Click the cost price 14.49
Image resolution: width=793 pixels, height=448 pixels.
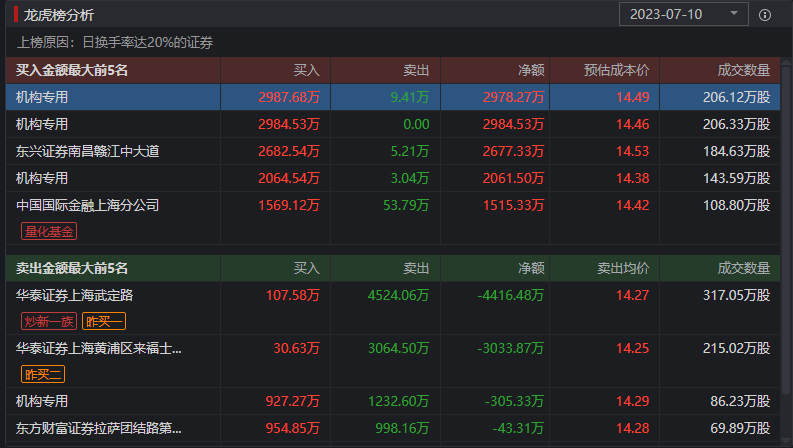point(633,97)
